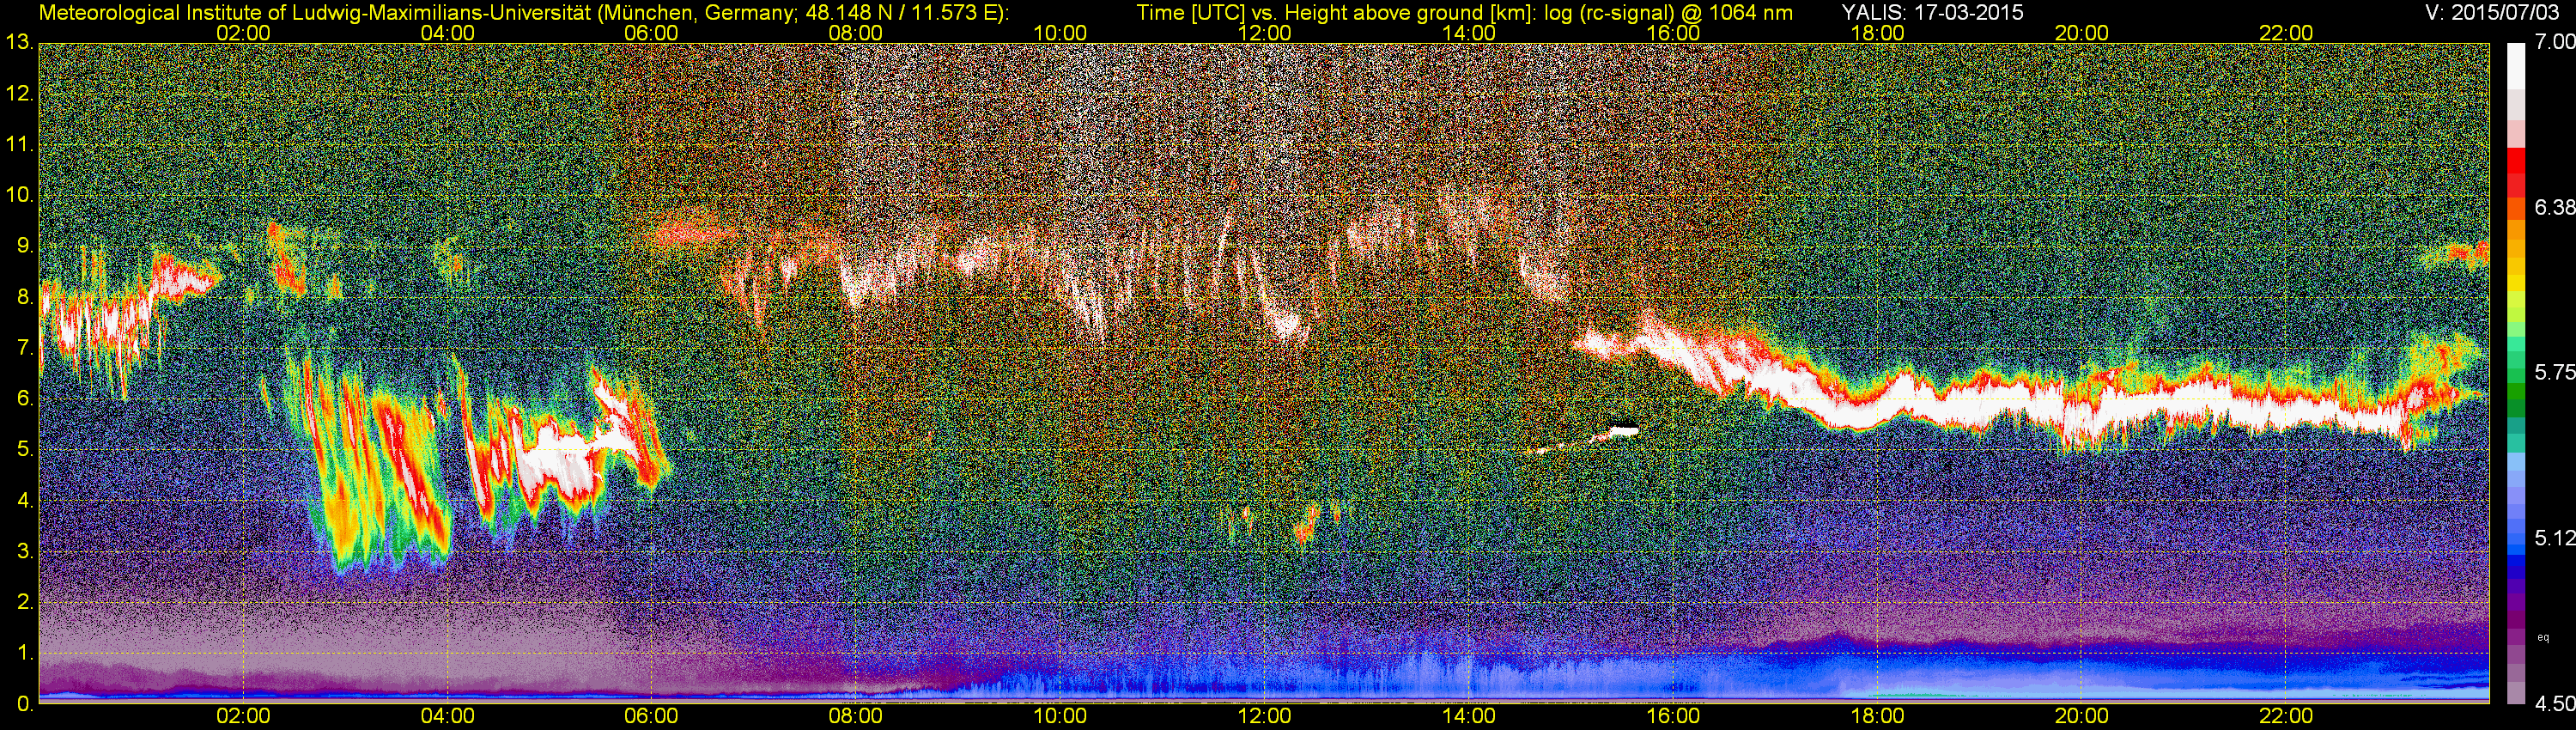Select 14:00 on the bottom time axis

tap(1469, 716)
